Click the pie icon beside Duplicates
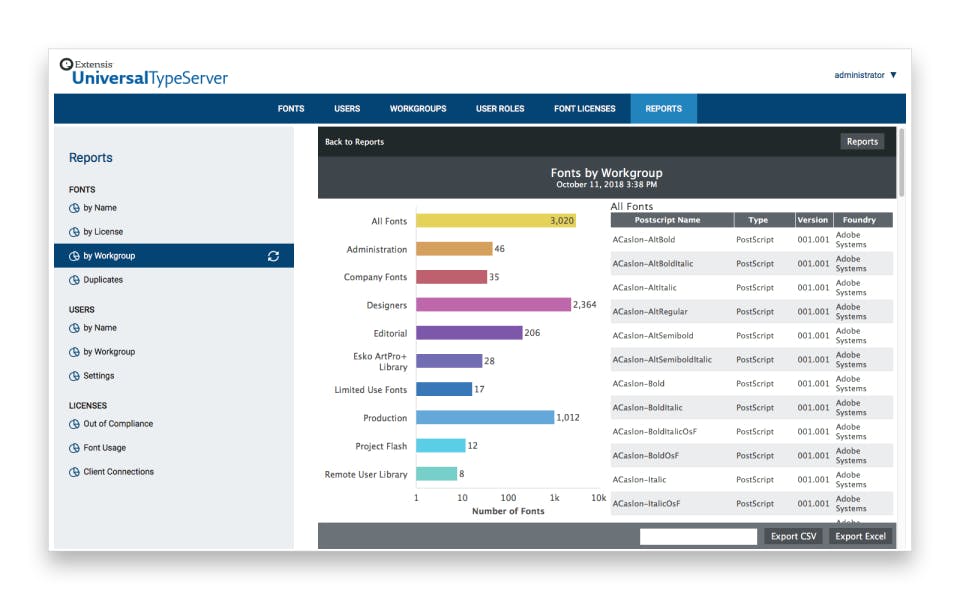Screen dimensions: 960x600 (x=74, y=280)
